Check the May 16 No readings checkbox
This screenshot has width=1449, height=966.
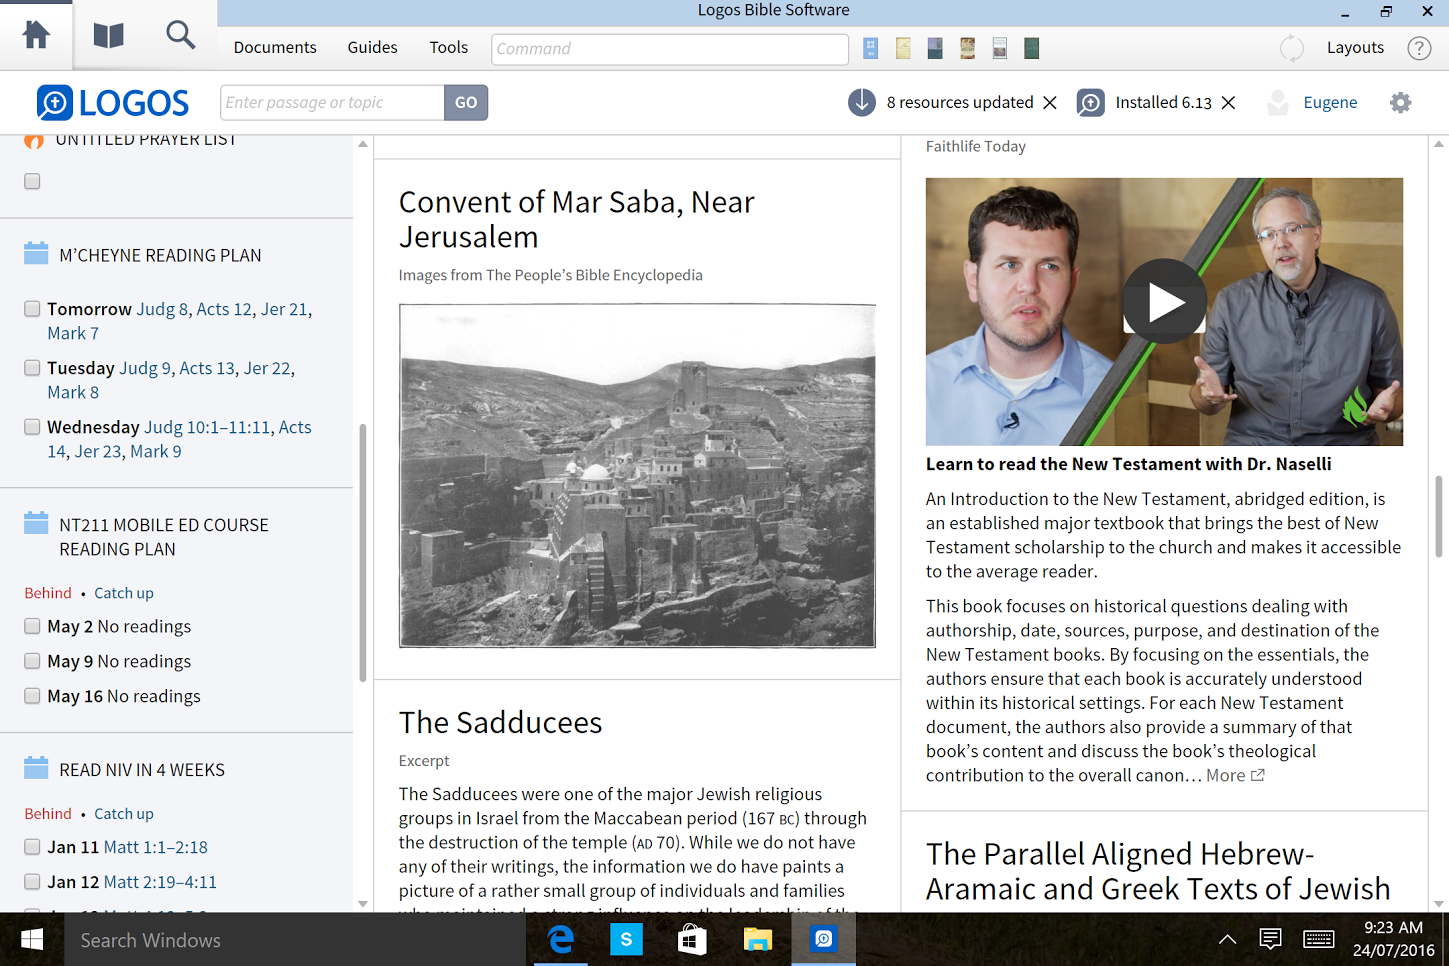(32, 696)
